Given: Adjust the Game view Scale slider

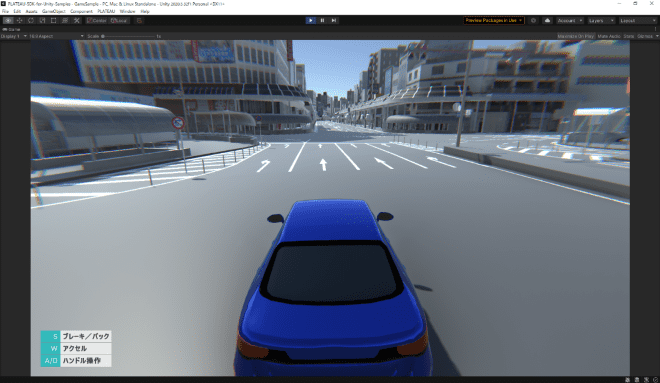Looking at the screenshot, I should (x=128, y=36).
